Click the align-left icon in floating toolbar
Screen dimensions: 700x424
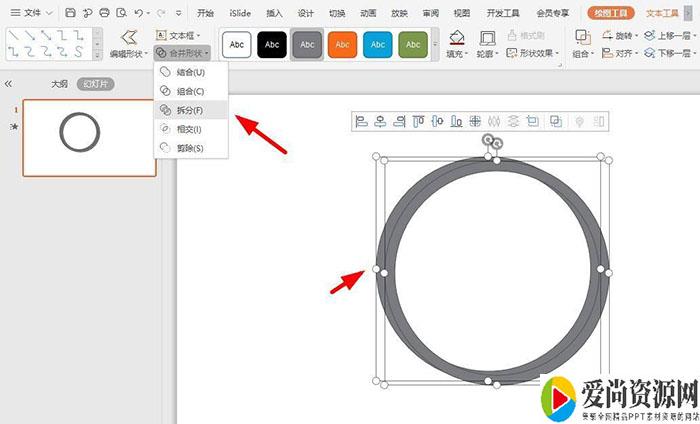tap(363, 122)
